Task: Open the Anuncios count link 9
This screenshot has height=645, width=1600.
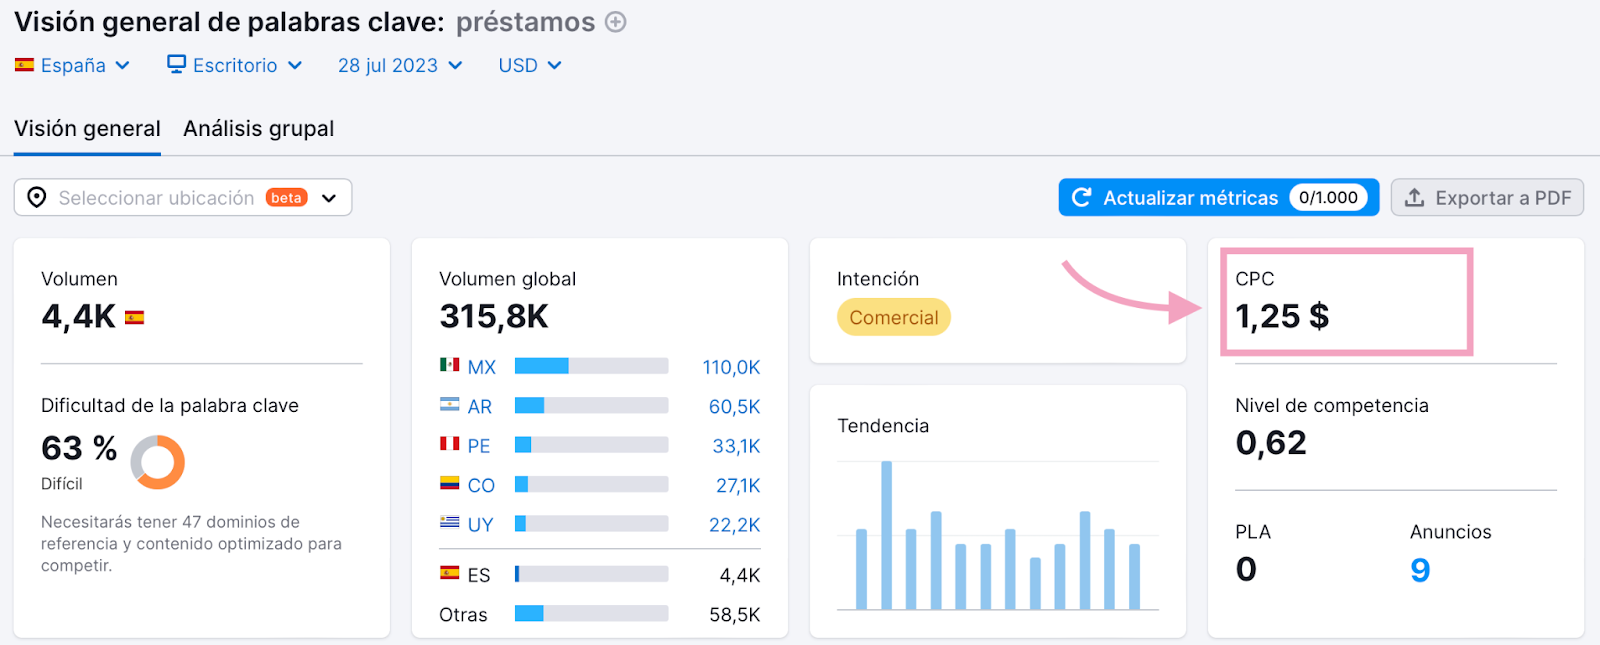Action: (x=1420, y=570)
